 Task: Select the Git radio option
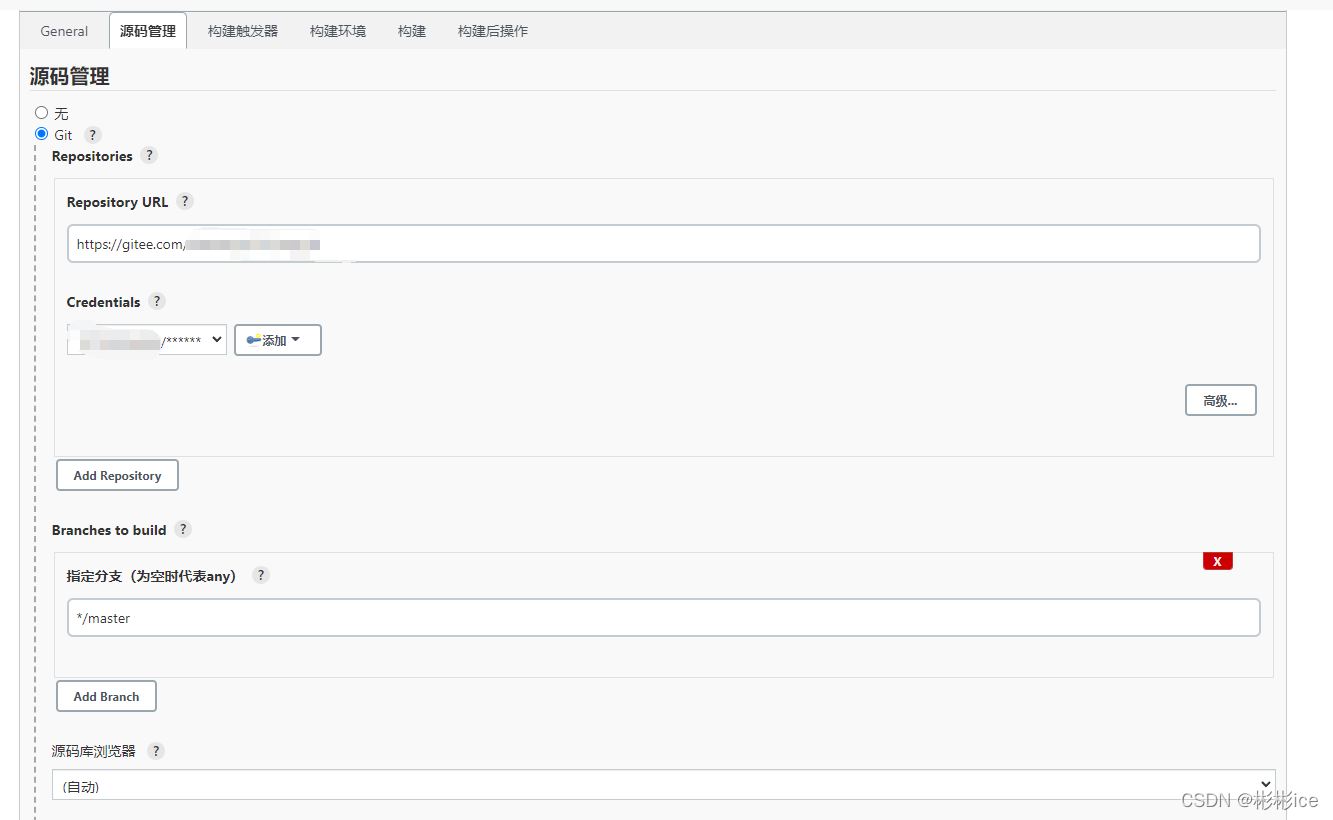tap(42, 134)
